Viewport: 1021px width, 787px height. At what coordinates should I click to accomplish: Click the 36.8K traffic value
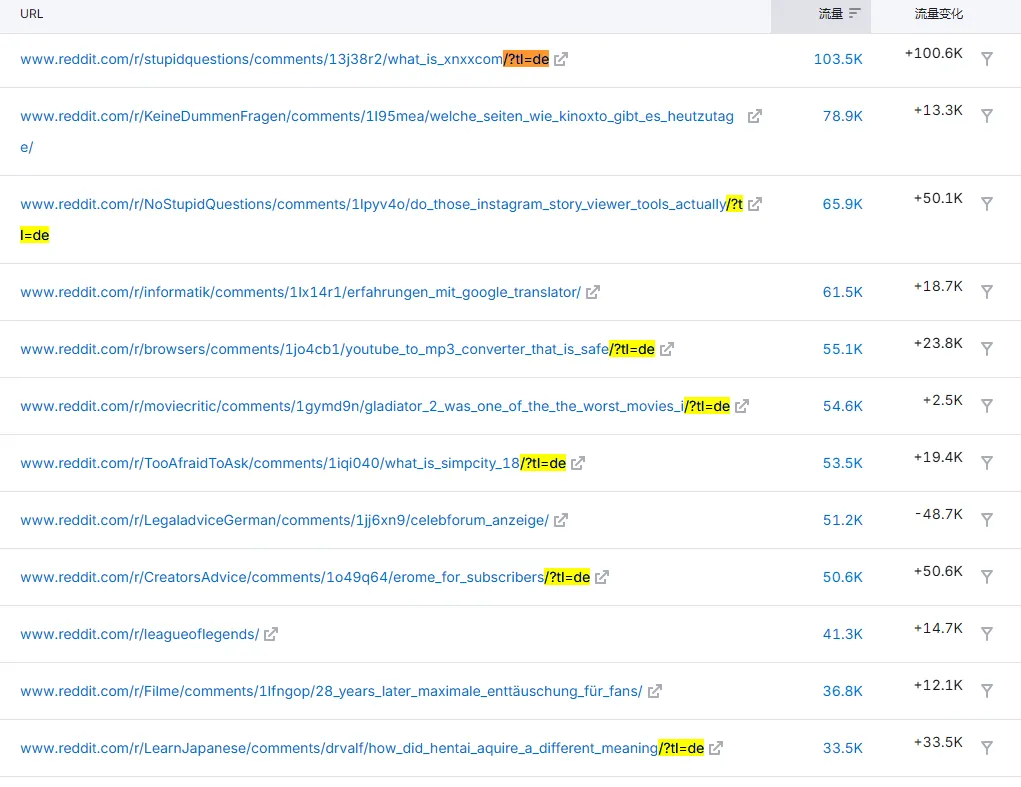843,691
